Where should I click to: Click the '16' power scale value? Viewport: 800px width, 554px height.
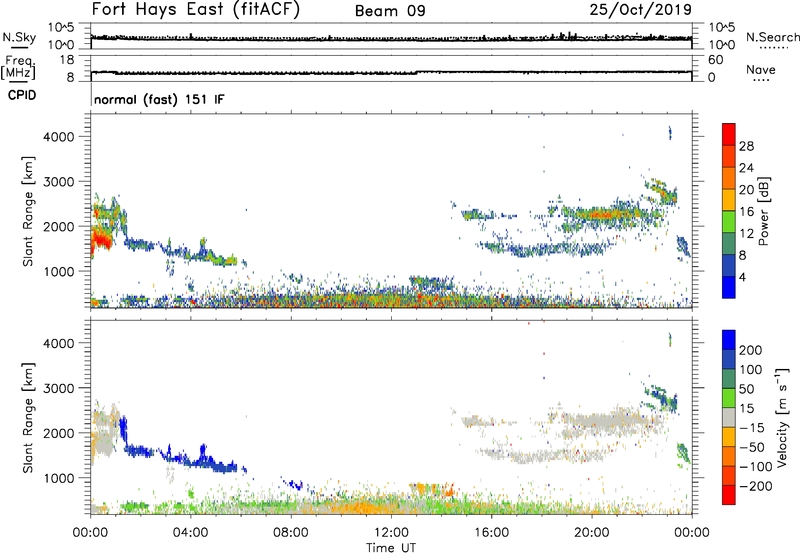tap(746, 212)
